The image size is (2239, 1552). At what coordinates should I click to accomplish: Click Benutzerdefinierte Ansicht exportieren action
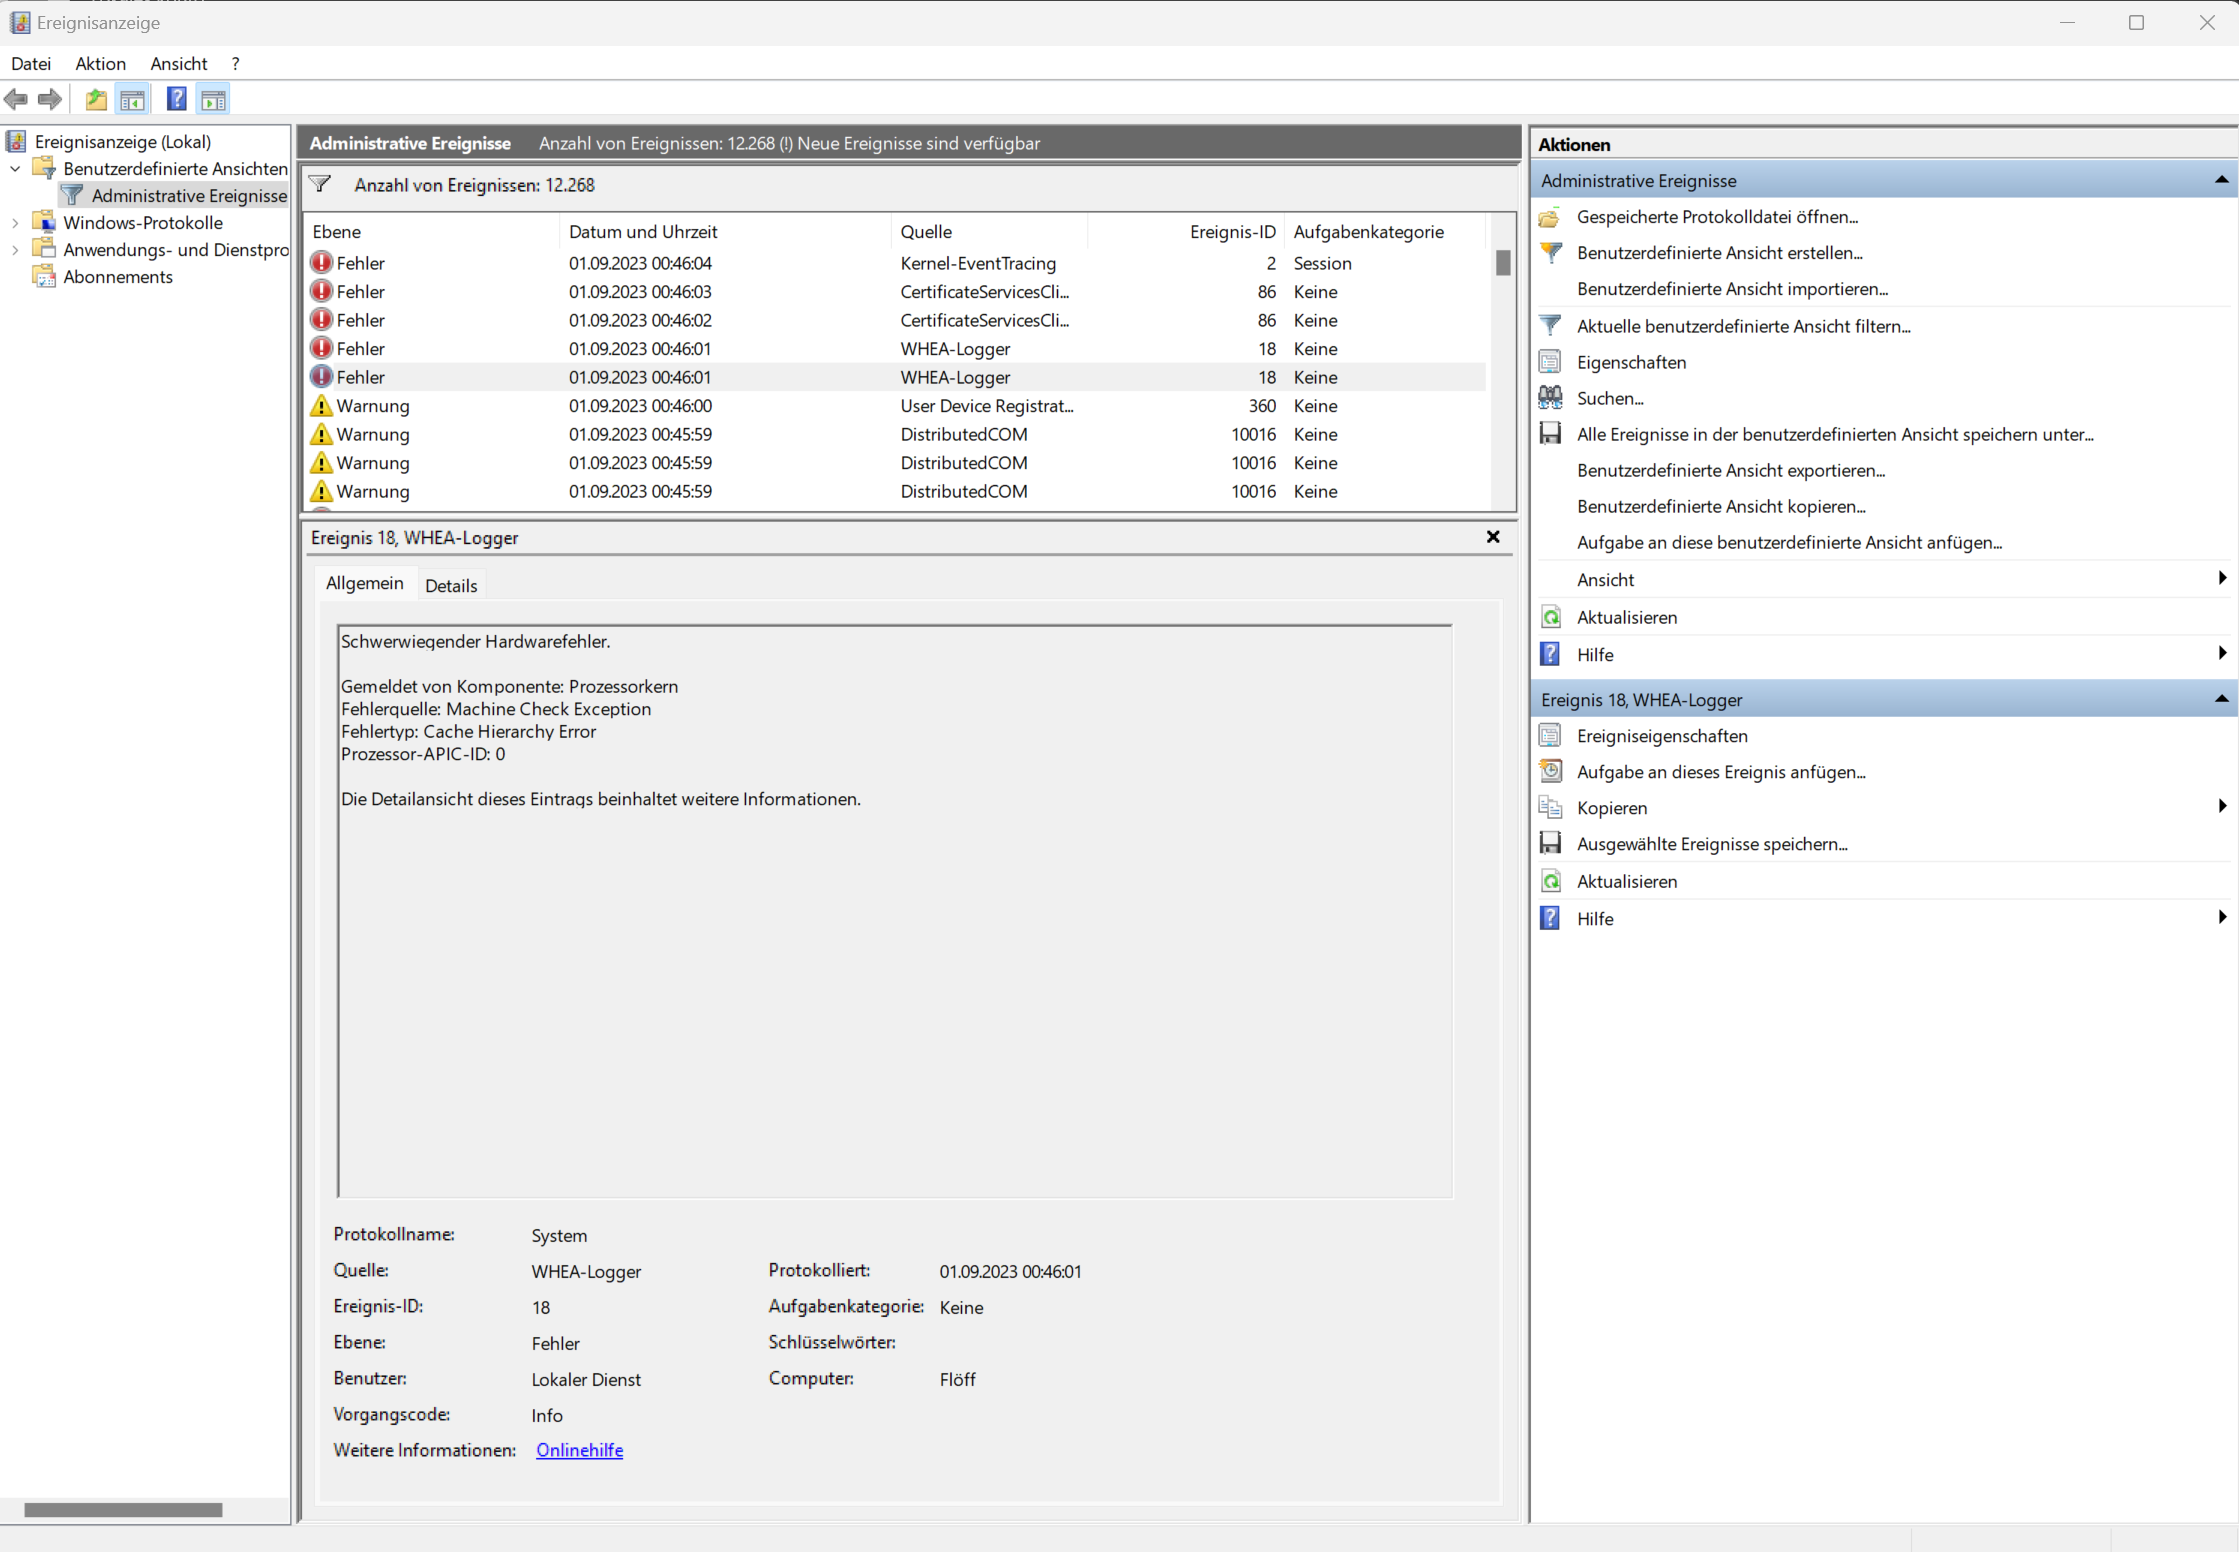click(1730, 470)
